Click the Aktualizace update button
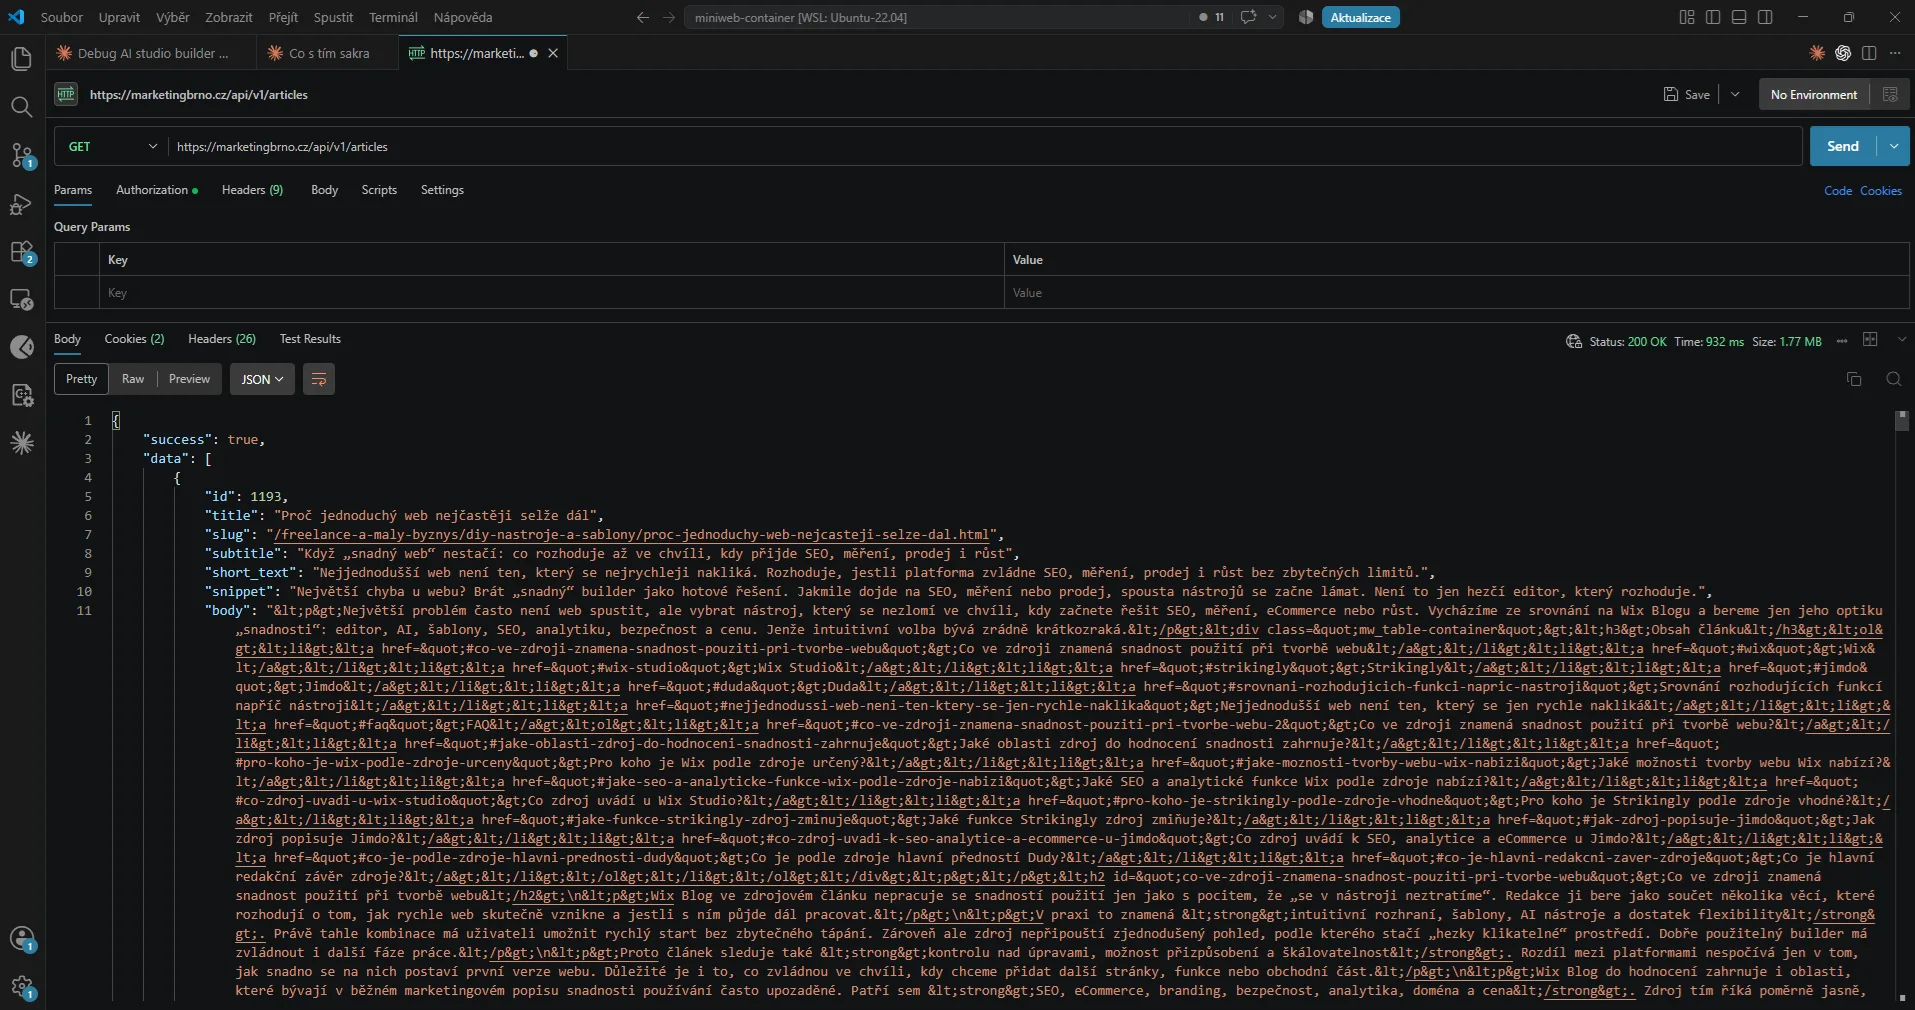The image size is (1915, 1010). [1360, 17]
